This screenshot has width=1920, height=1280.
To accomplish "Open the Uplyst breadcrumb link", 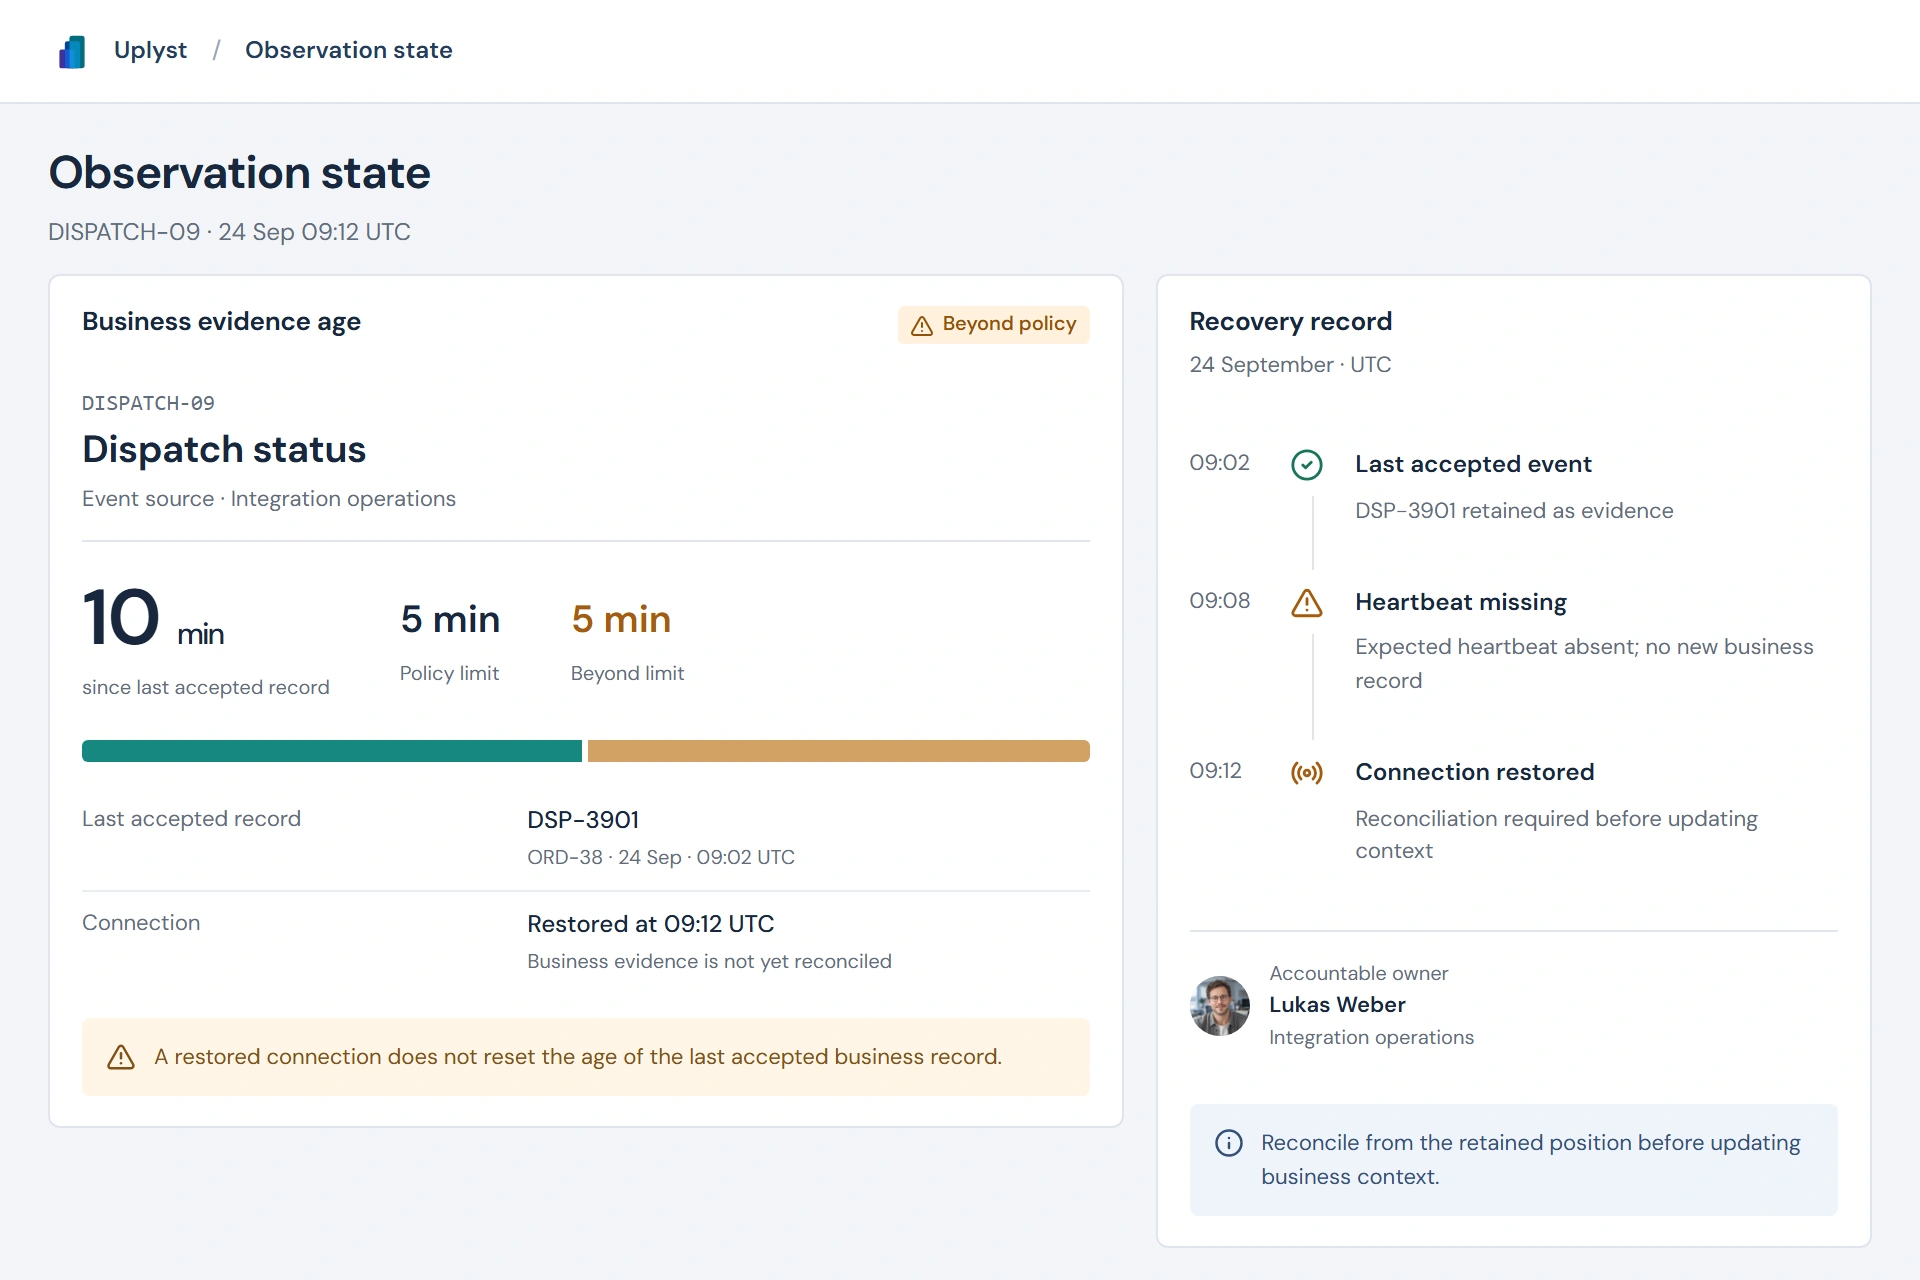I will pyautogui.click(x=150, y=50).
